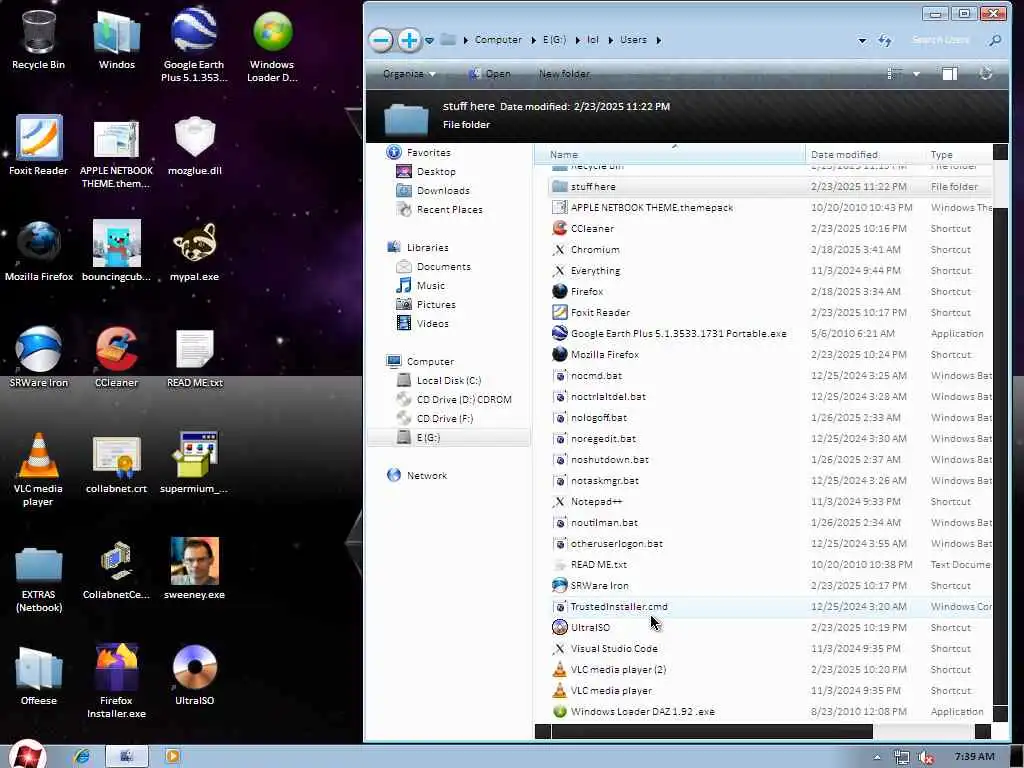Click the horizontal scrollbar of file list

712,731
